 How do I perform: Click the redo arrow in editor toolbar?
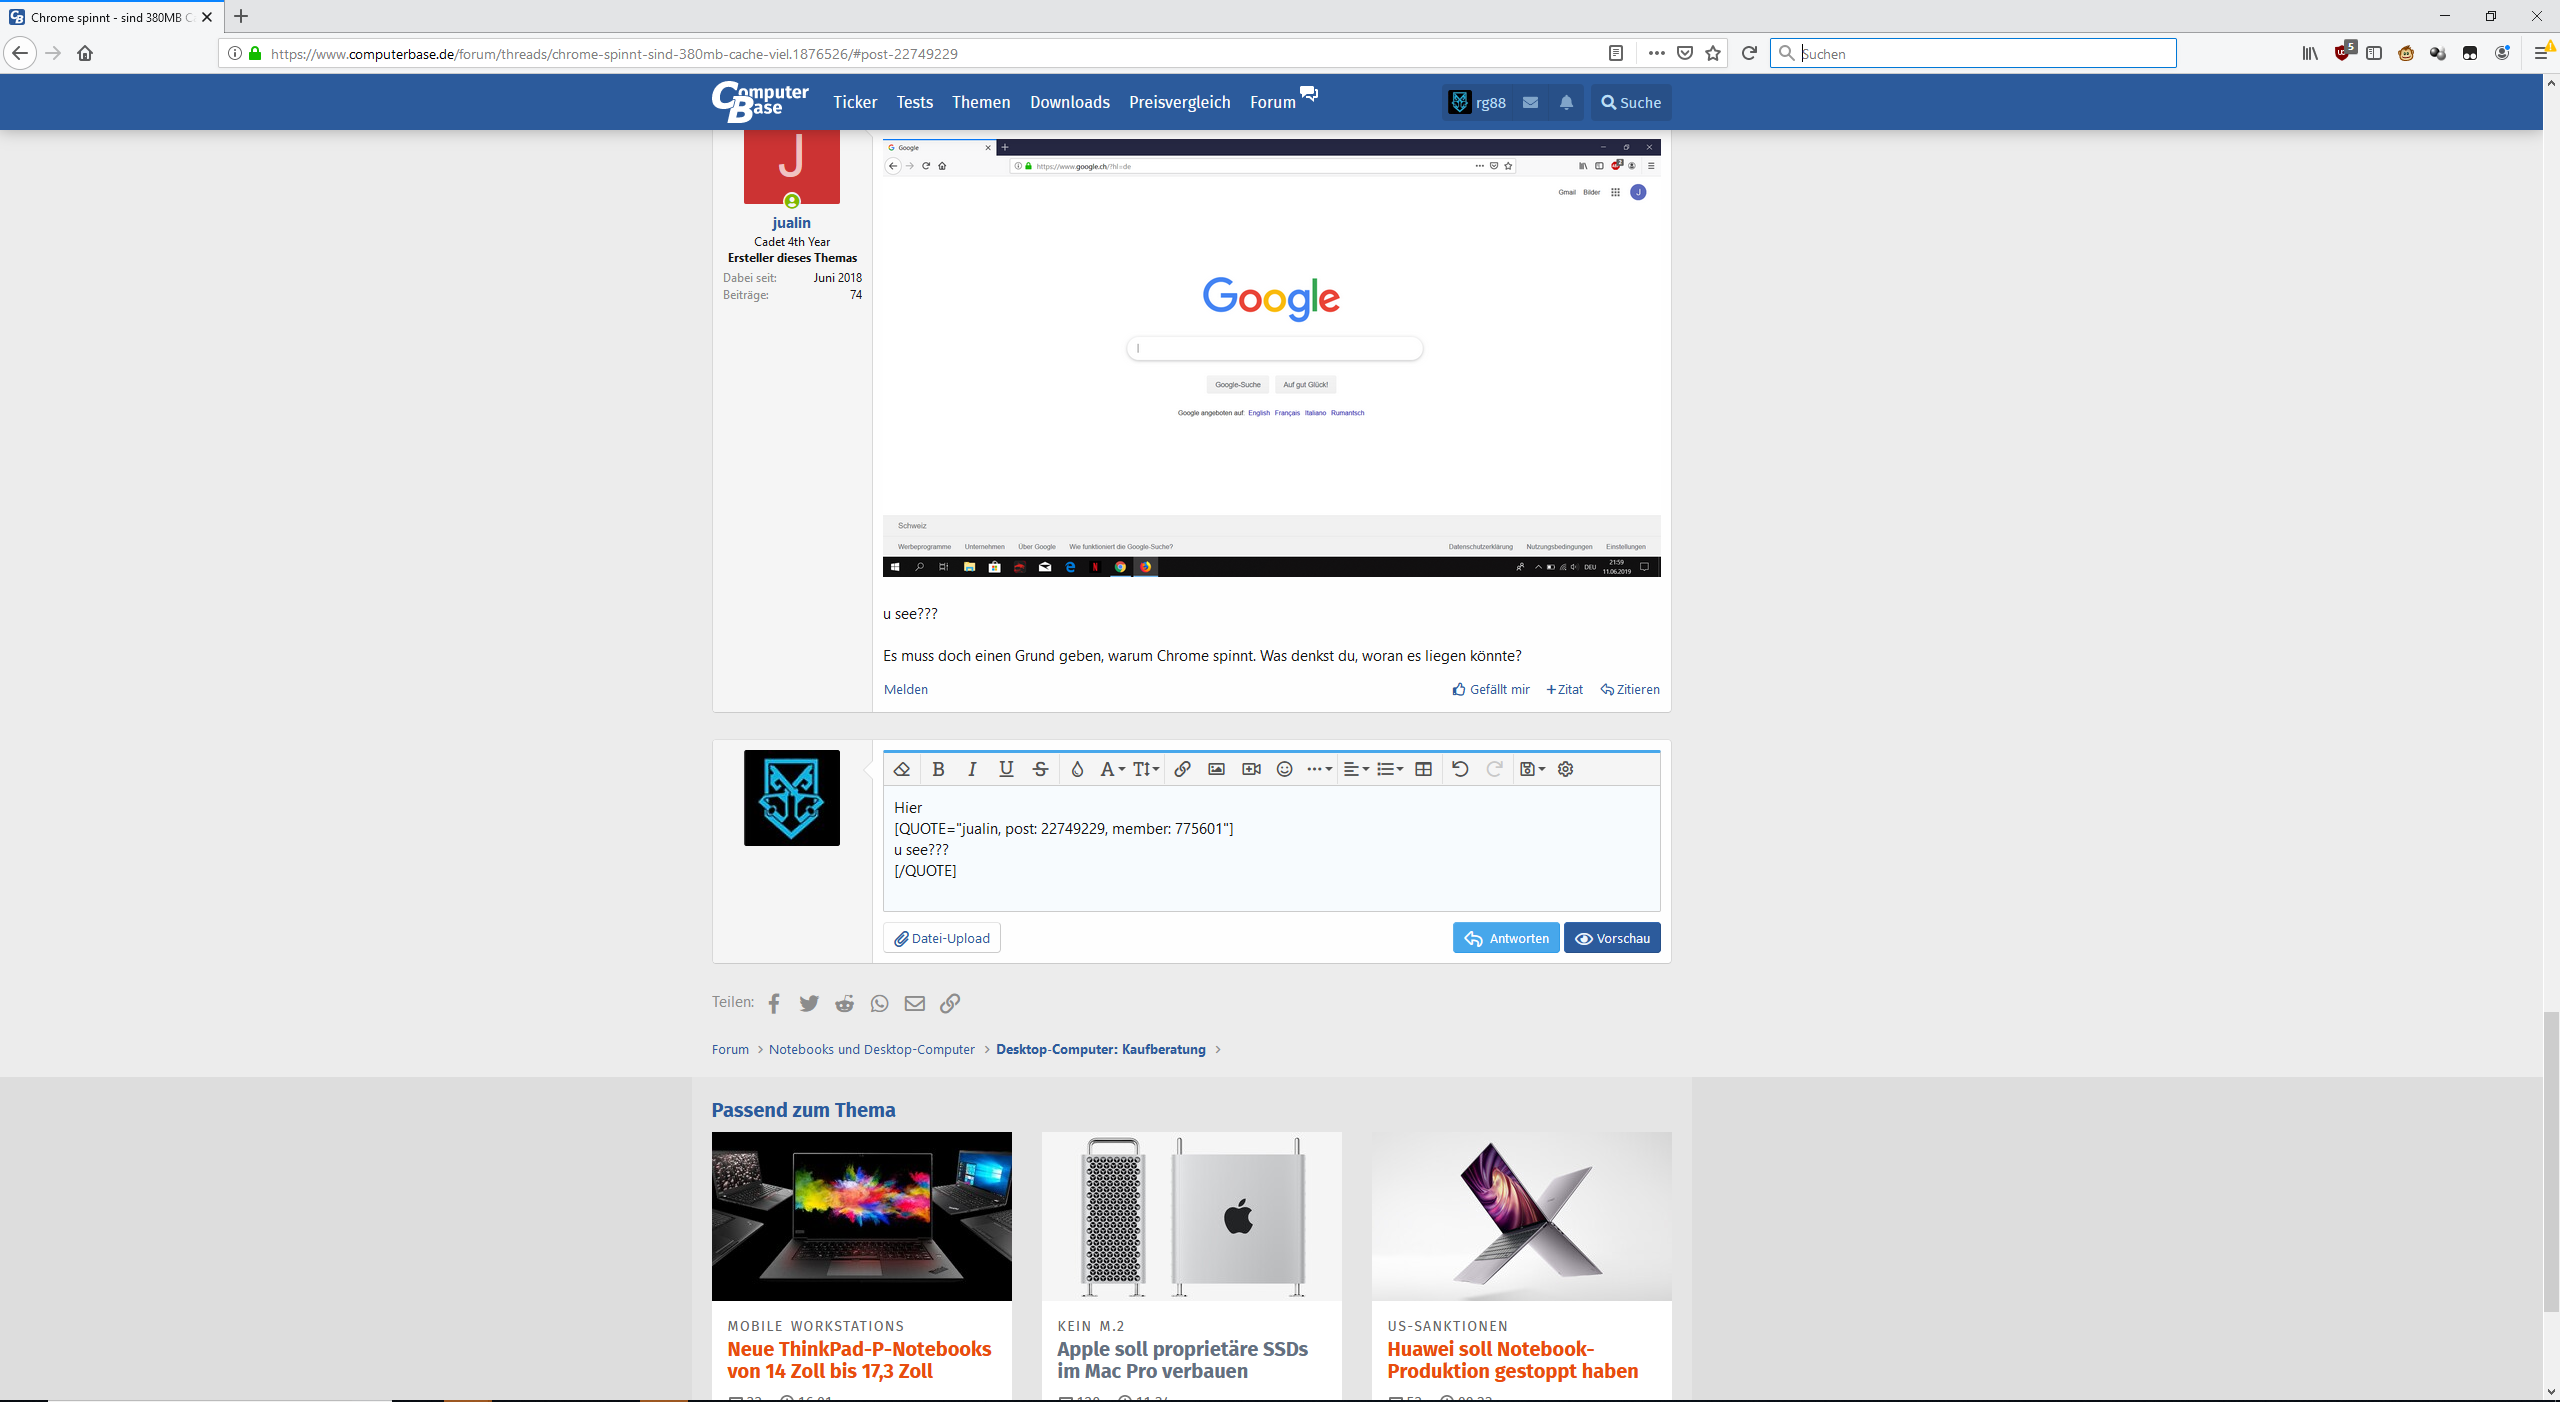pyautogui.click(x=1494, y=769)
